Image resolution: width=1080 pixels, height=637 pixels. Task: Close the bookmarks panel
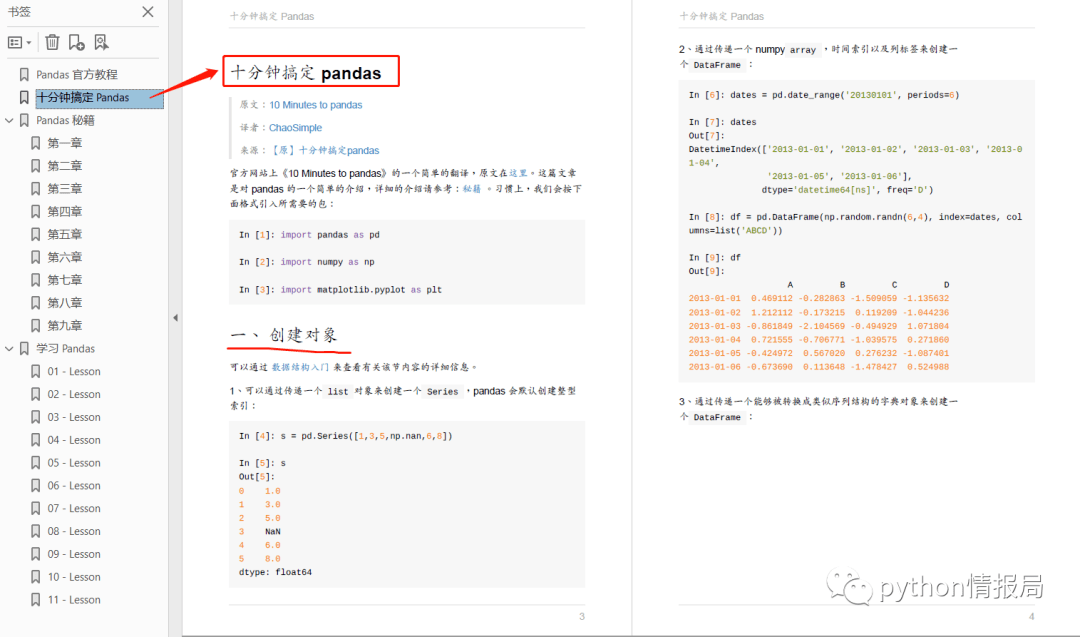click(147, 12)
